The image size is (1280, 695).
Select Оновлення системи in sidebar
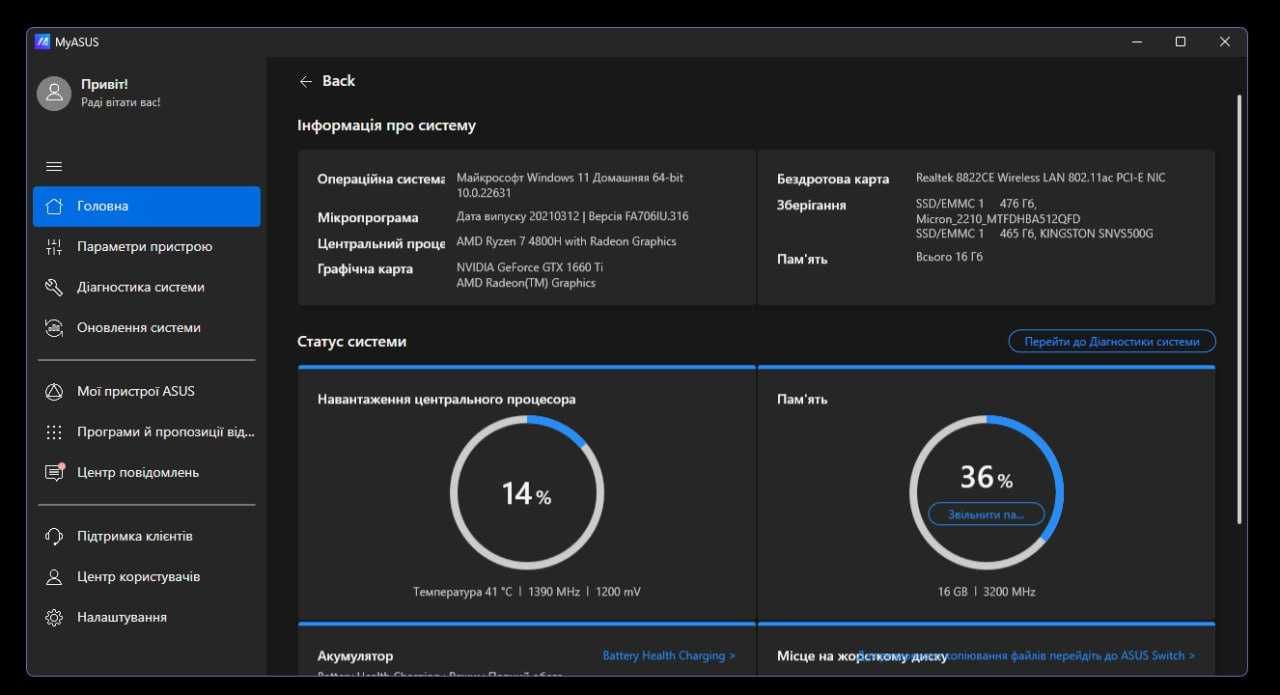(147, 327)
